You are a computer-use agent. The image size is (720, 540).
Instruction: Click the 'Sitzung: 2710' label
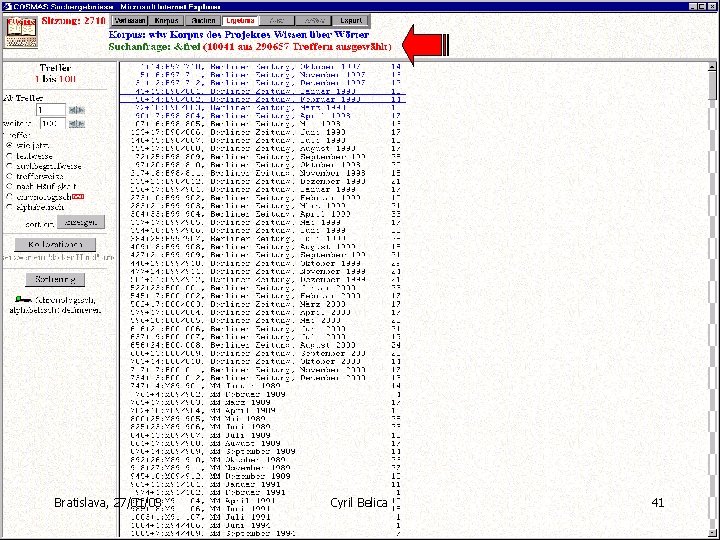tap(73, 21)
